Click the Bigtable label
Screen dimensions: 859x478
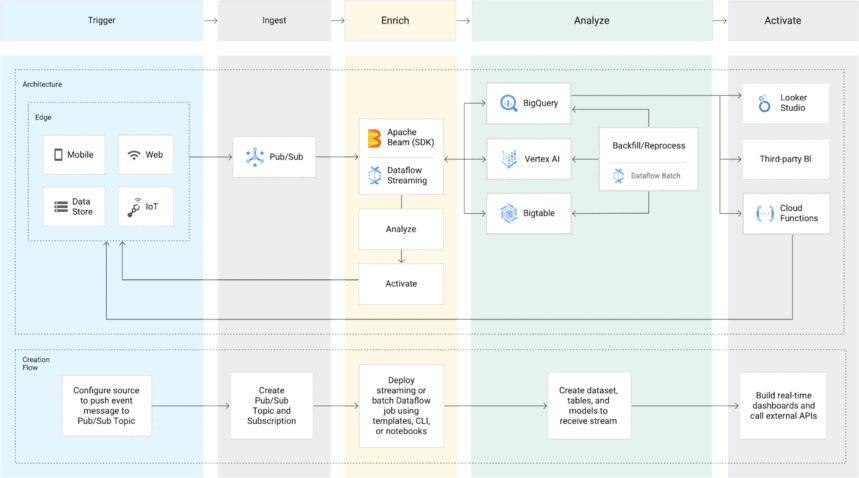click(539, 213)
